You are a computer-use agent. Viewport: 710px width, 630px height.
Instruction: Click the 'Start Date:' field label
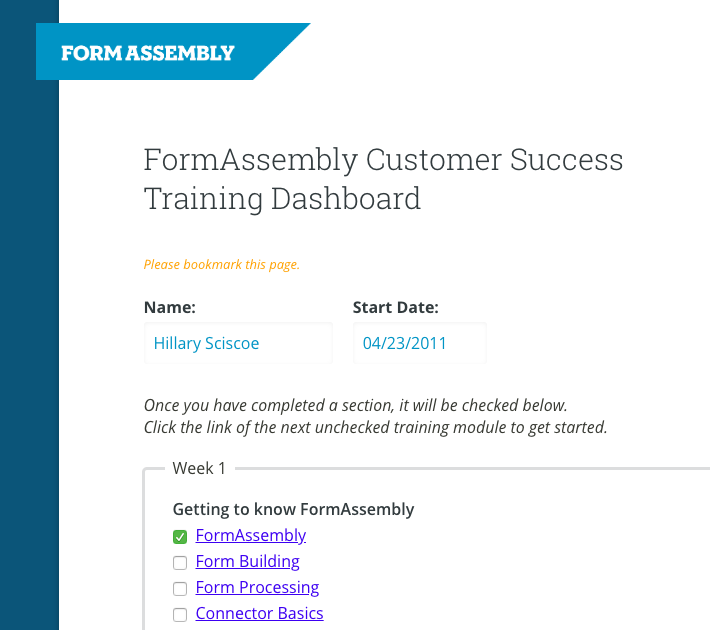coord(396,308)
